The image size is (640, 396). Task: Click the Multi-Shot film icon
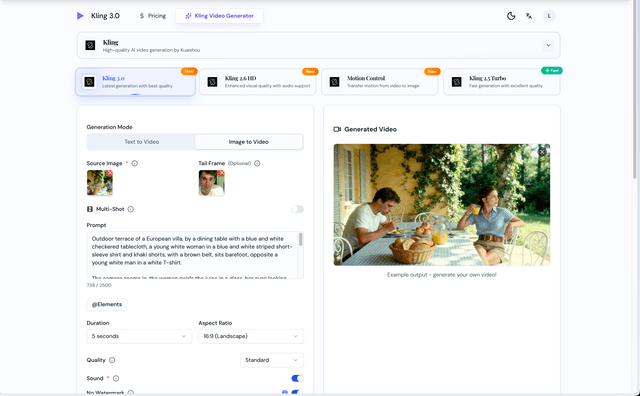point(90,209)
